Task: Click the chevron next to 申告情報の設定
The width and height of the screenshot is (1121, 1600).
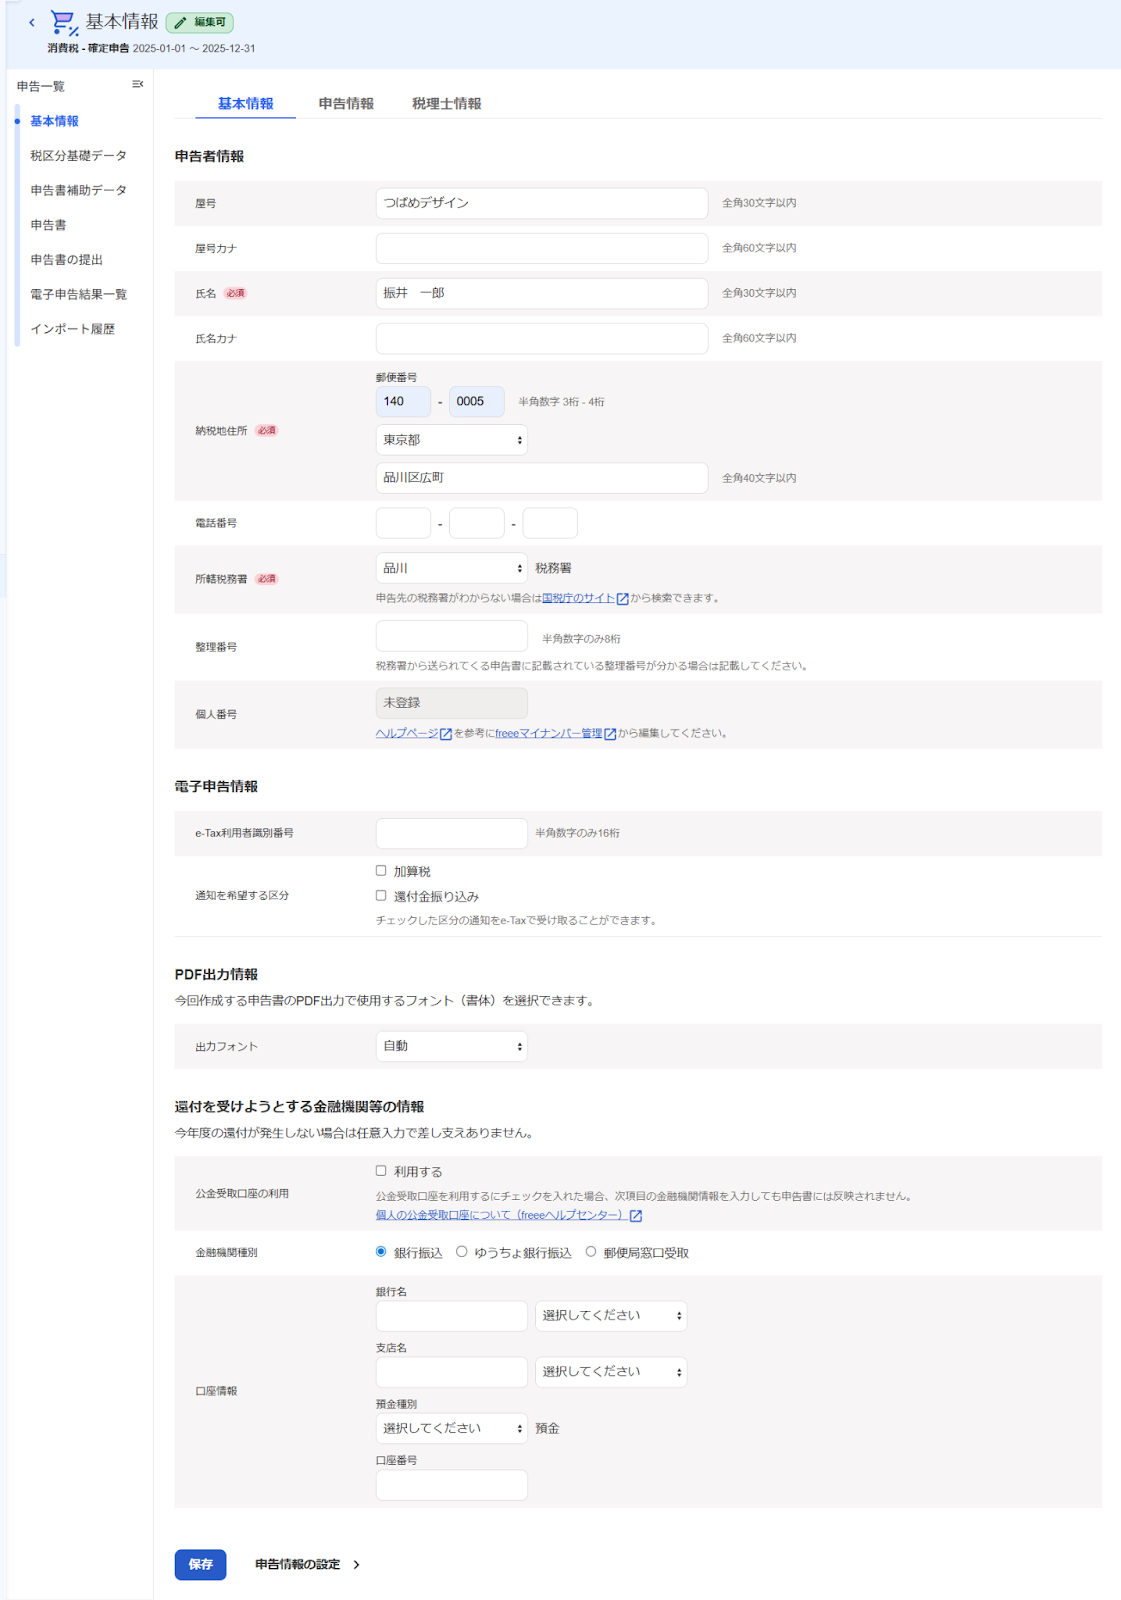Action: [356, 1565]
